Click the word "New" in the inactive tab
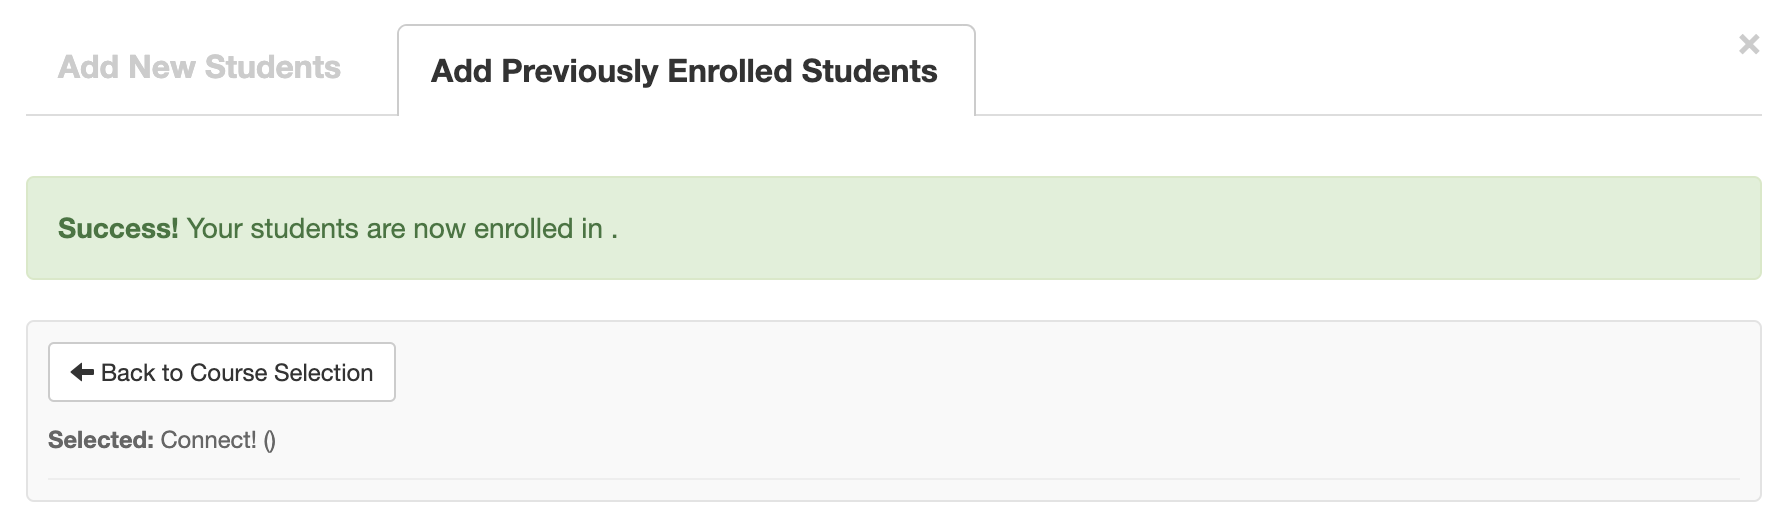 tap(162, 67)
